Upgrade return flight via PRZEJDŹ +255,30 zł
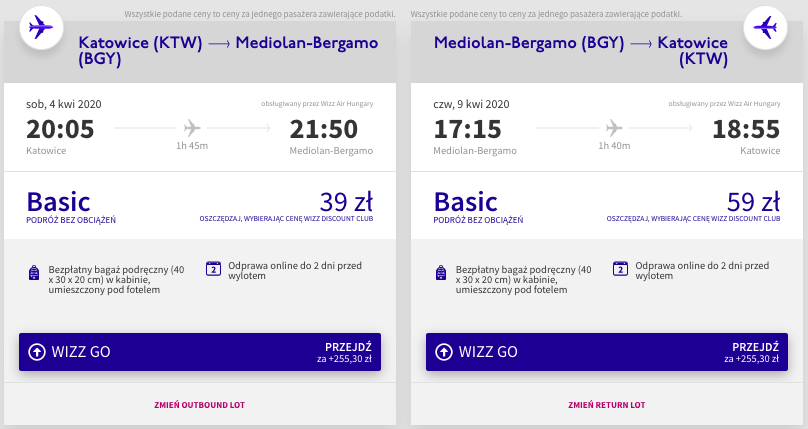Image resolution: width=808 pixels, height=429 pixels. pyautogui.click(x=749, y=352)
